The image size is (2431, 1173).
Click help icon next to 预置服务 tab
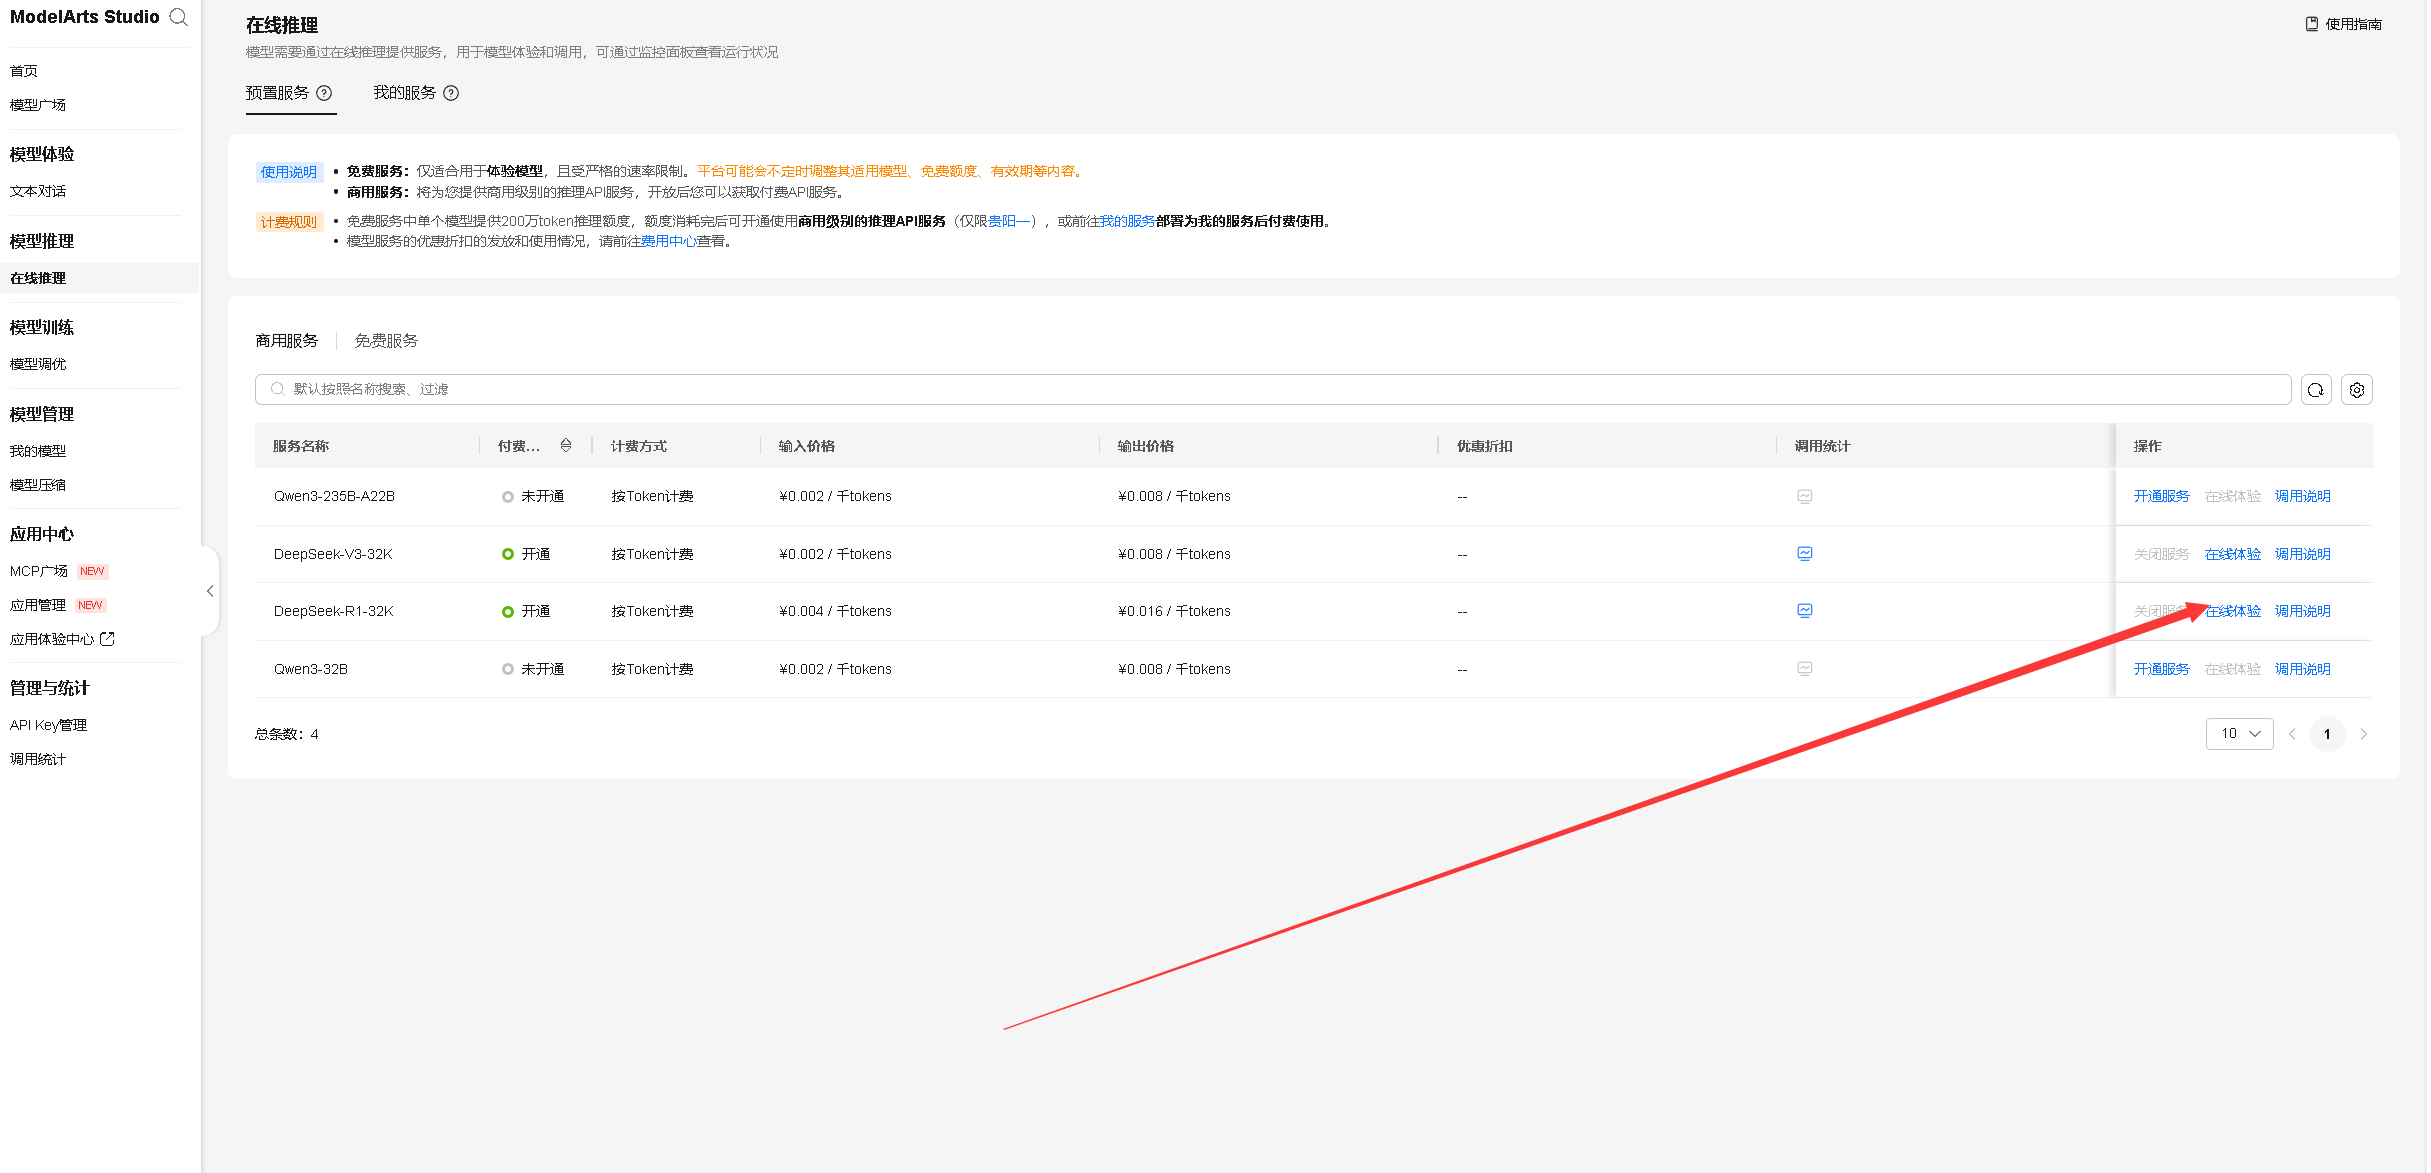[x=324, y=93]
